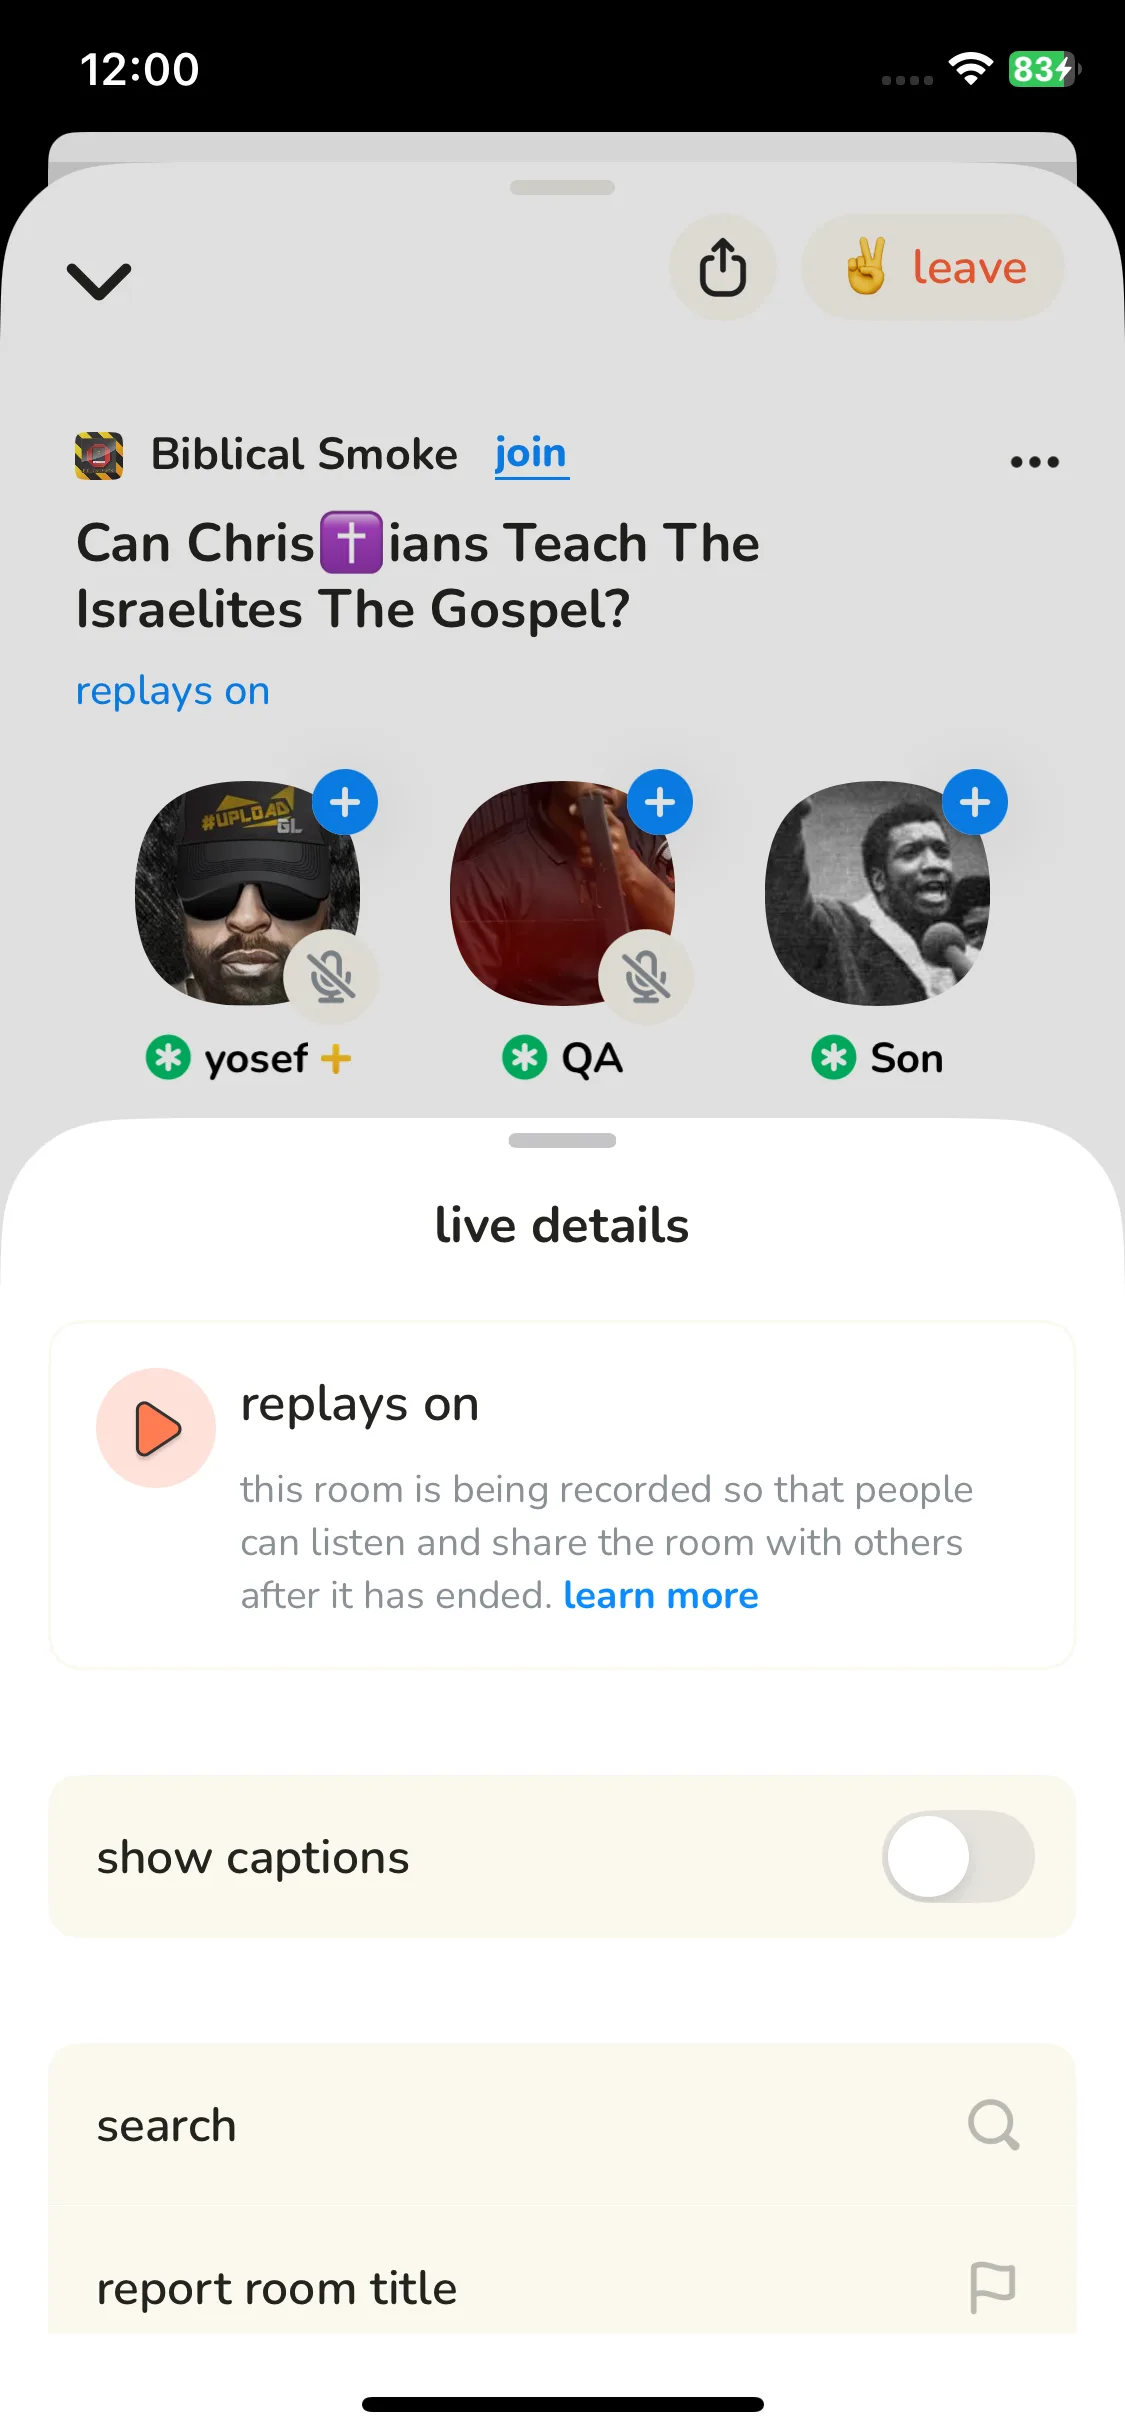Tap the blue replays on label
1125x2436 pixels.
[x=173, y=692]
